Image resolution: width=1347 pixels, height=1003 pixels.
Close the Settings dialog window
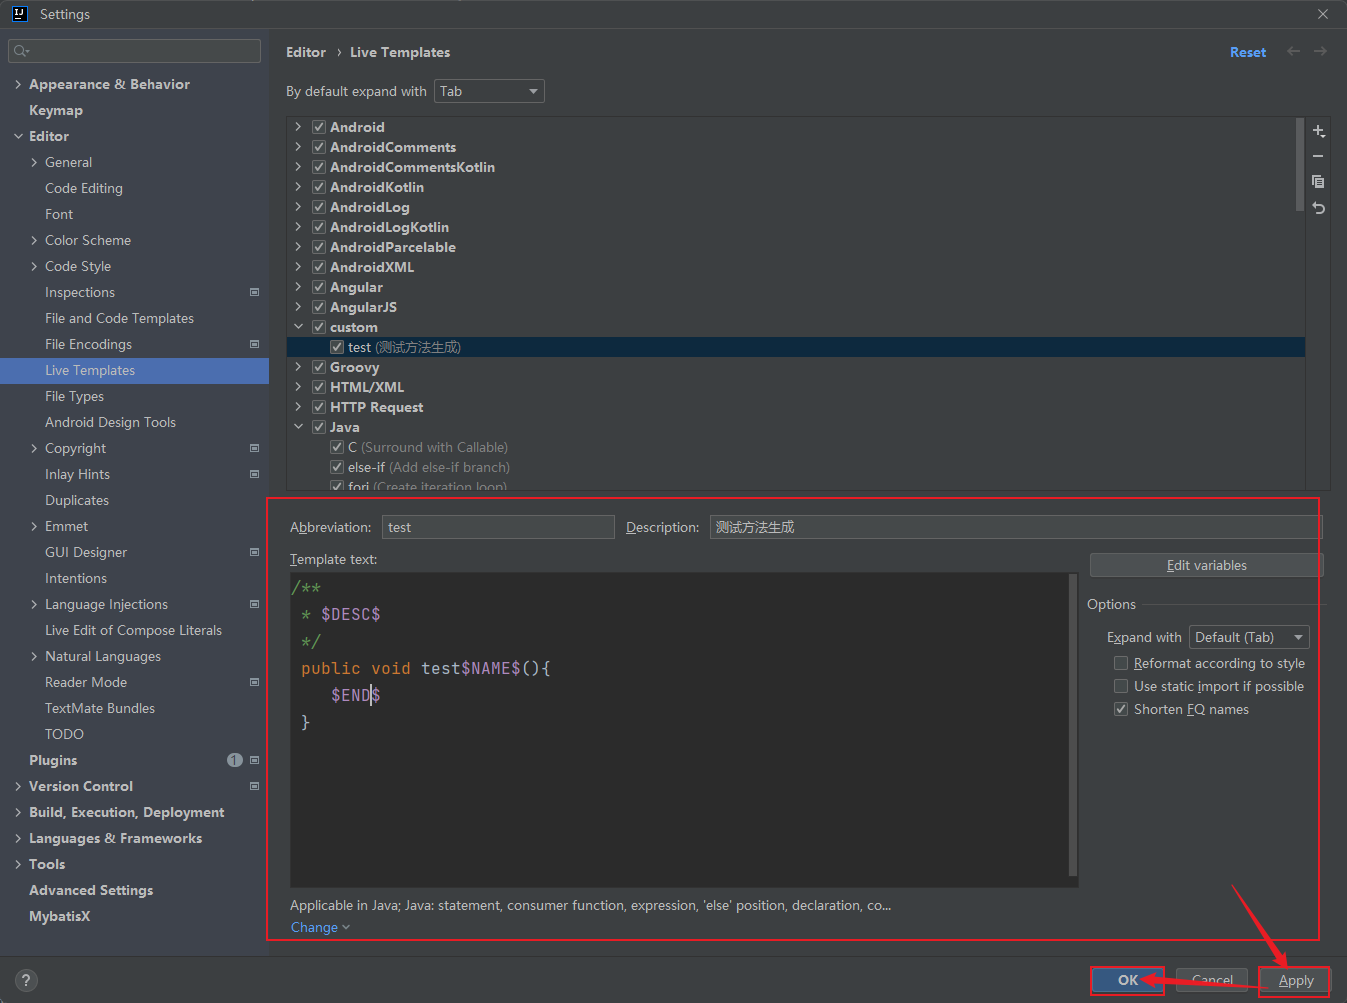pyautogui.click(x=1323, y=14)
